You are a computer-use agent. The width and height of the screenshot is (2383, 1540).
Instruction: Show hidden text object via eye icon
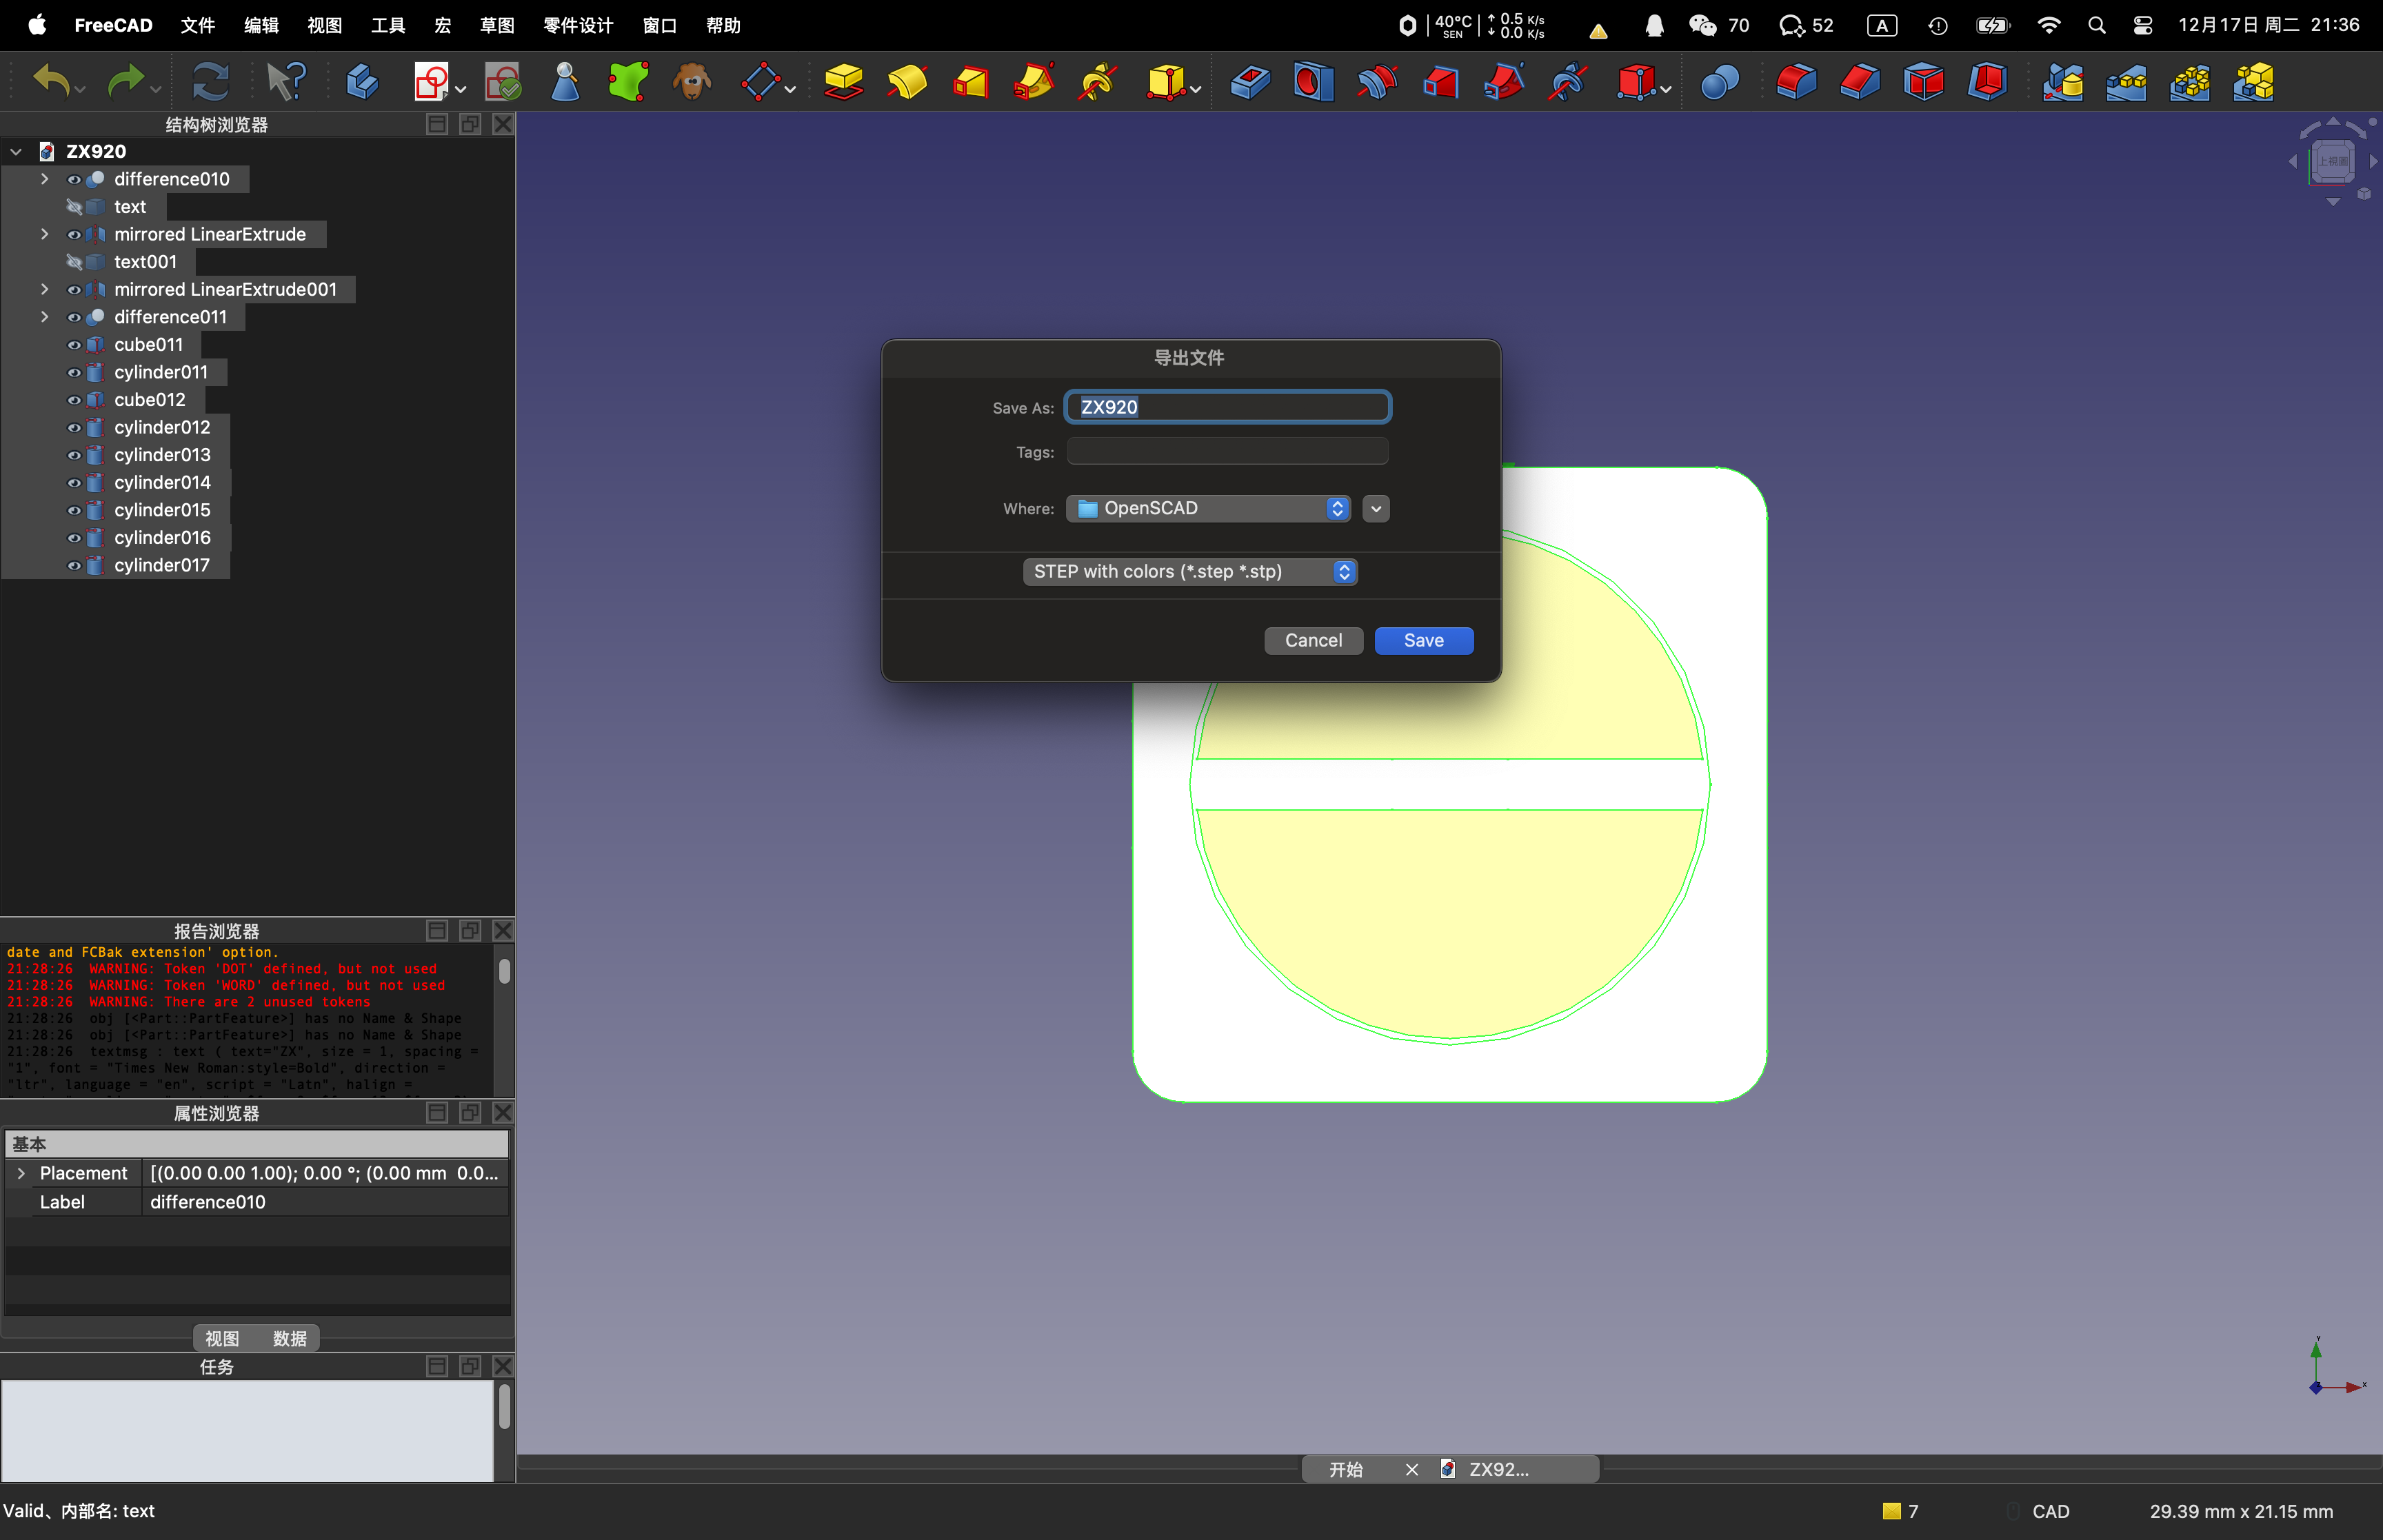pos(74,207)
